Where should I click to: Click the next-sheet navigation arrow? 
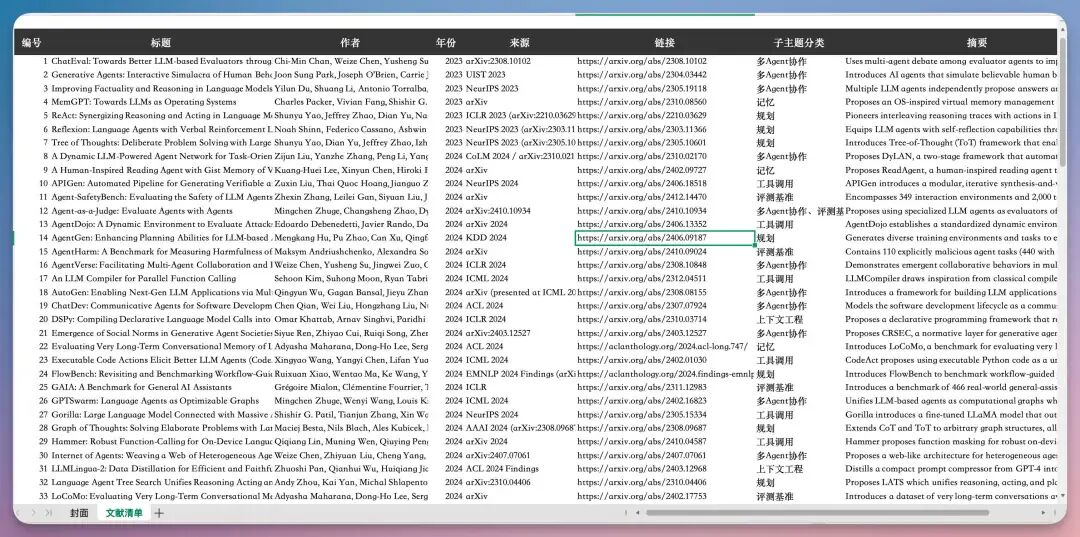click(33, 513)
